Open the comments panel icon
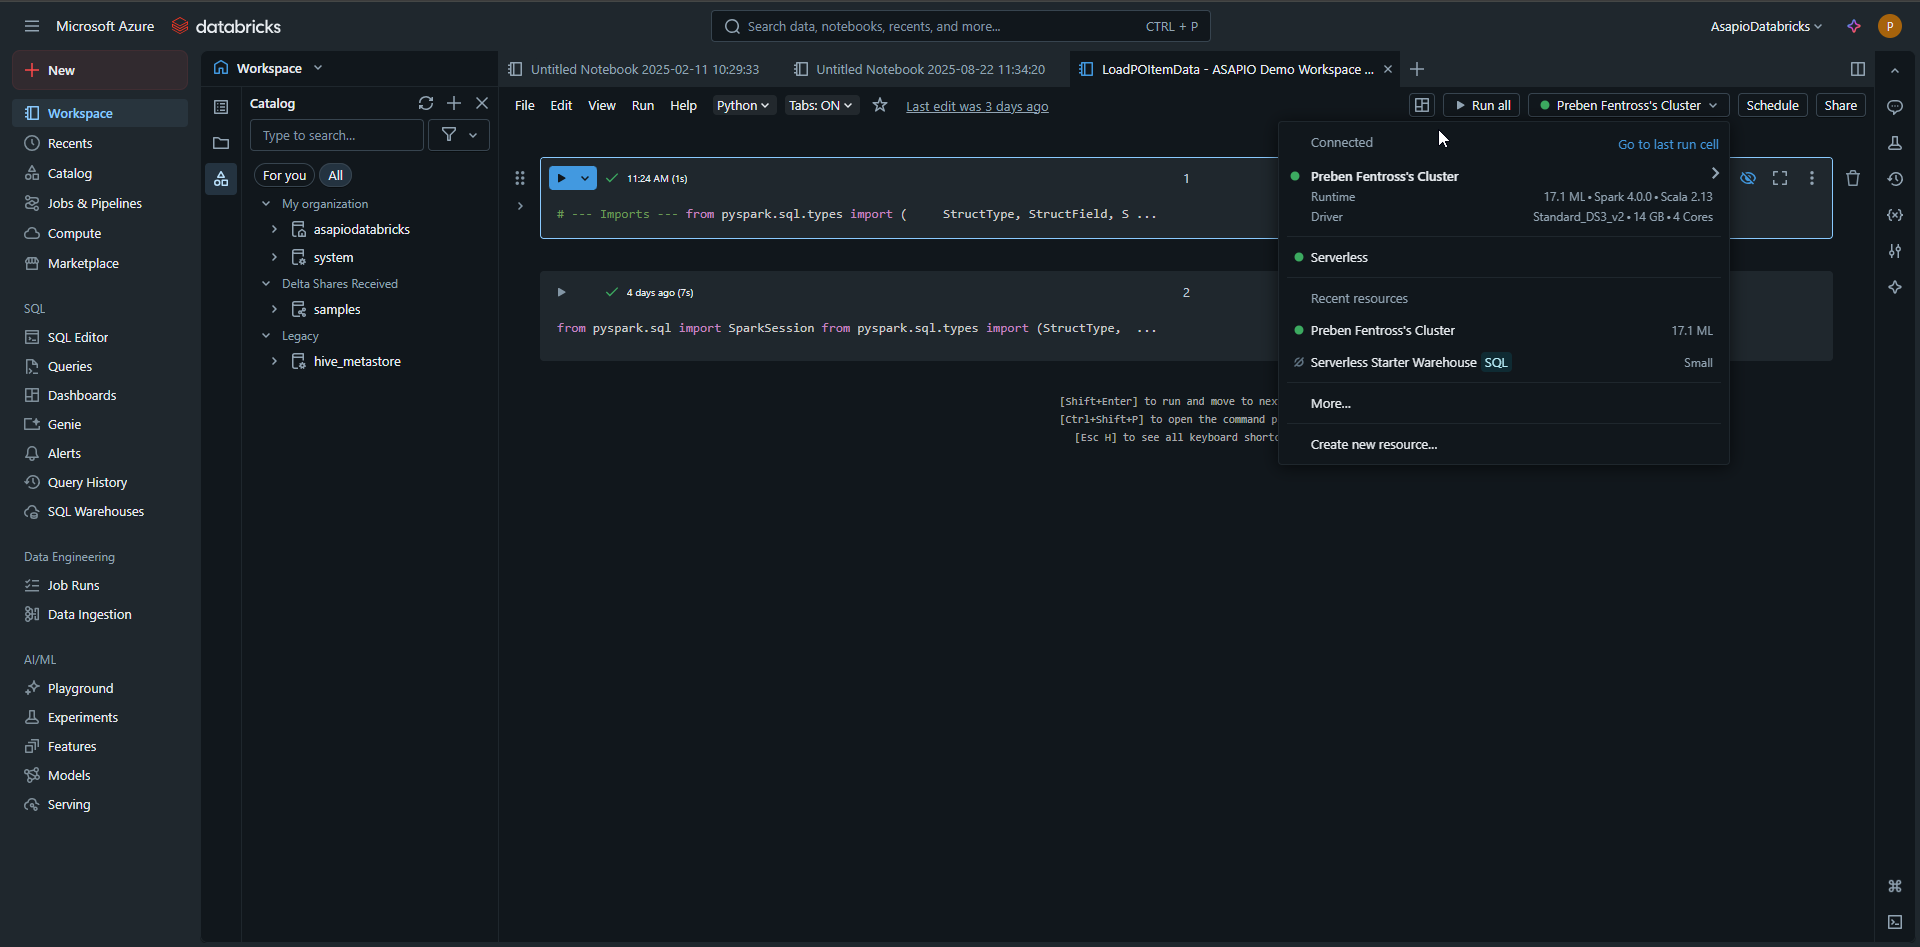 [1895, 107]
